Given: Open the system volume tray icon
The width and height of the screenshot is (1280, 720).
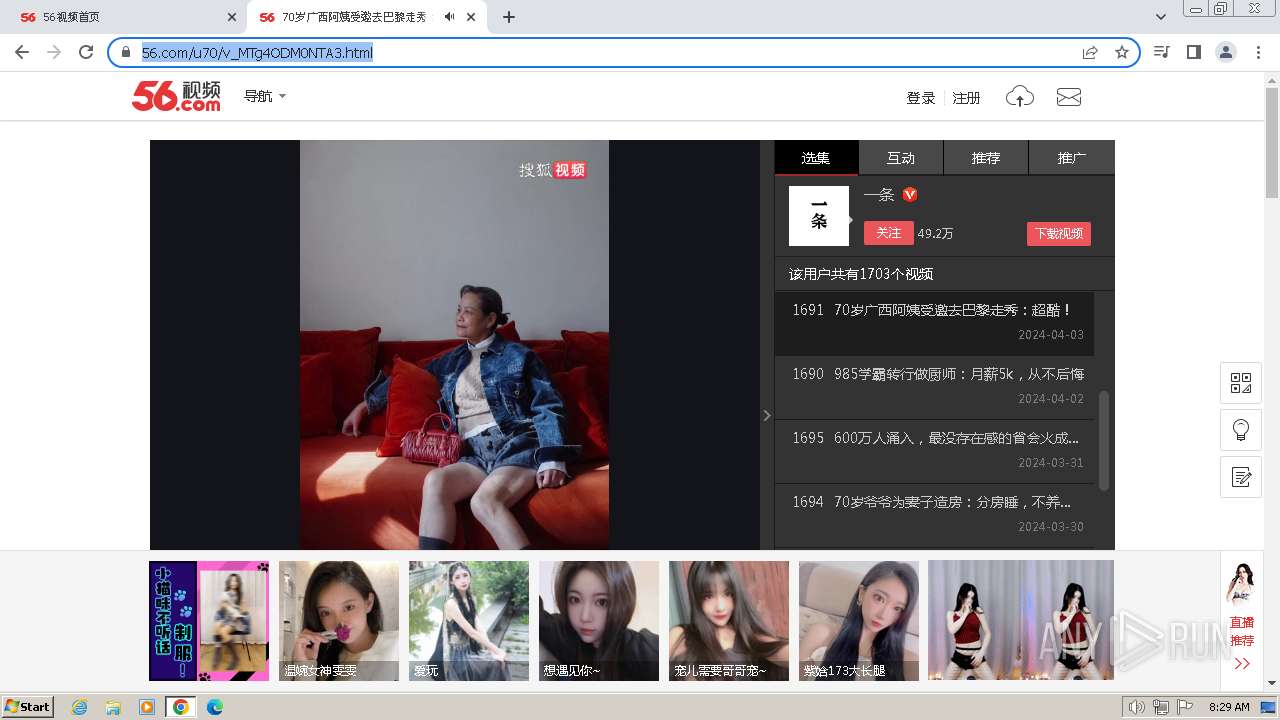Looking at the screenshot, I should pyautogui.click(x=1137, y=707).
